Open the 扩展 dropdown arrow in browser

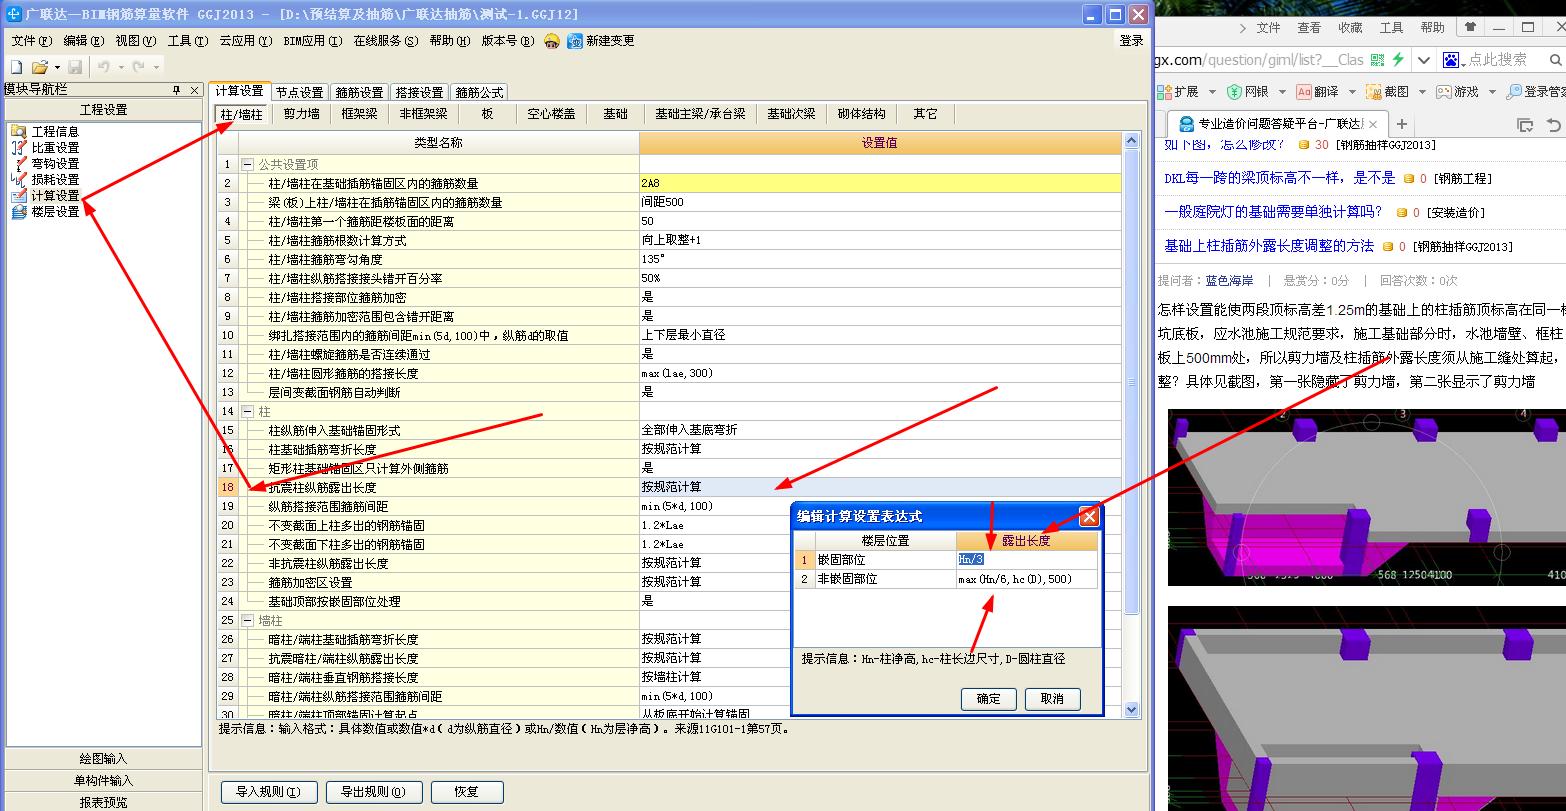tap(1211, 92)
